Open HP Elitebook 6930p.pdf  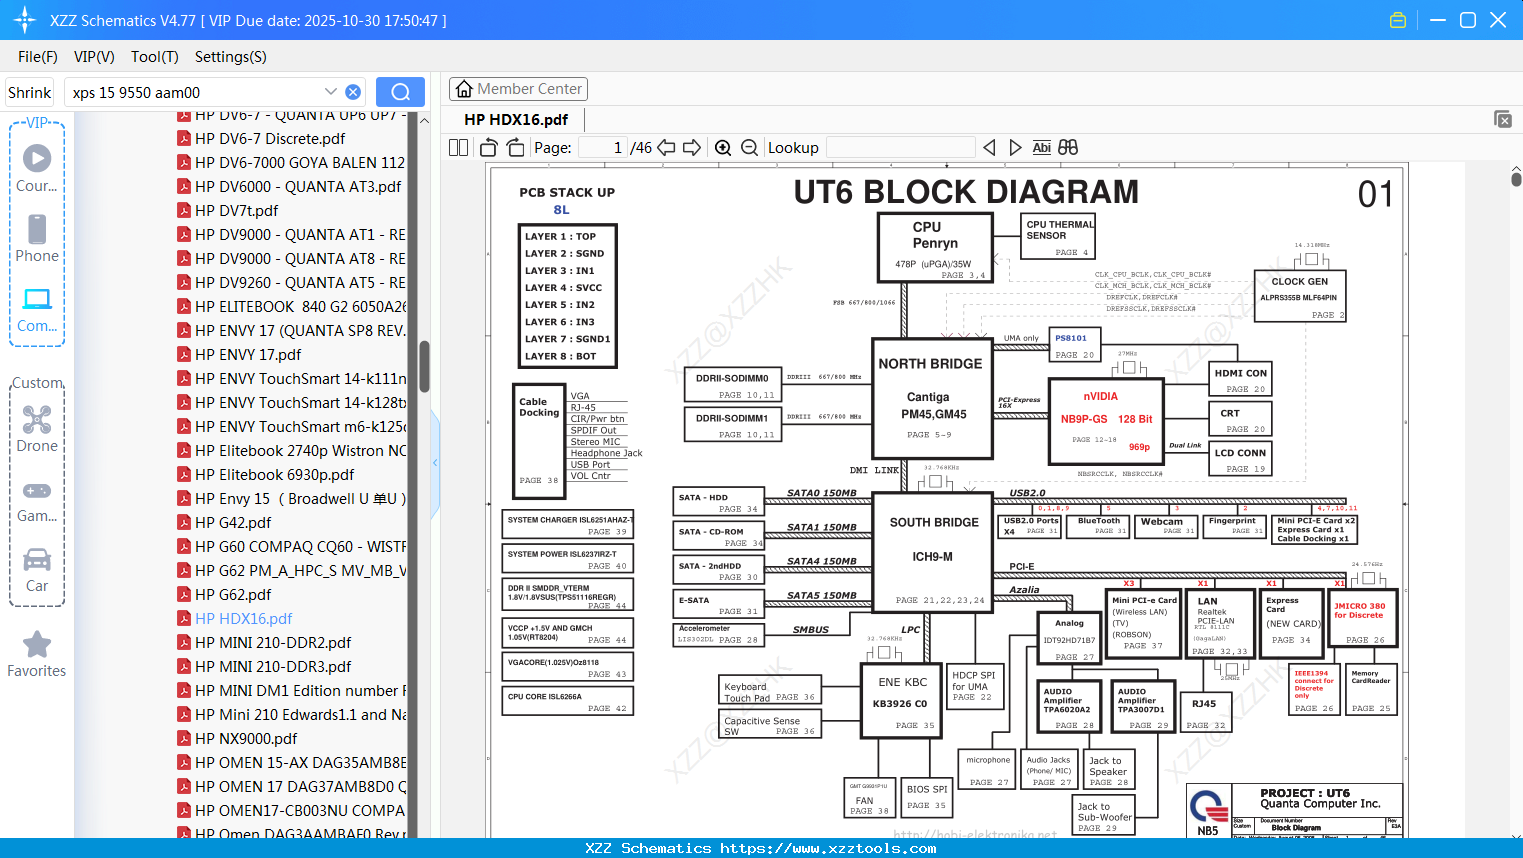point(275,474)
